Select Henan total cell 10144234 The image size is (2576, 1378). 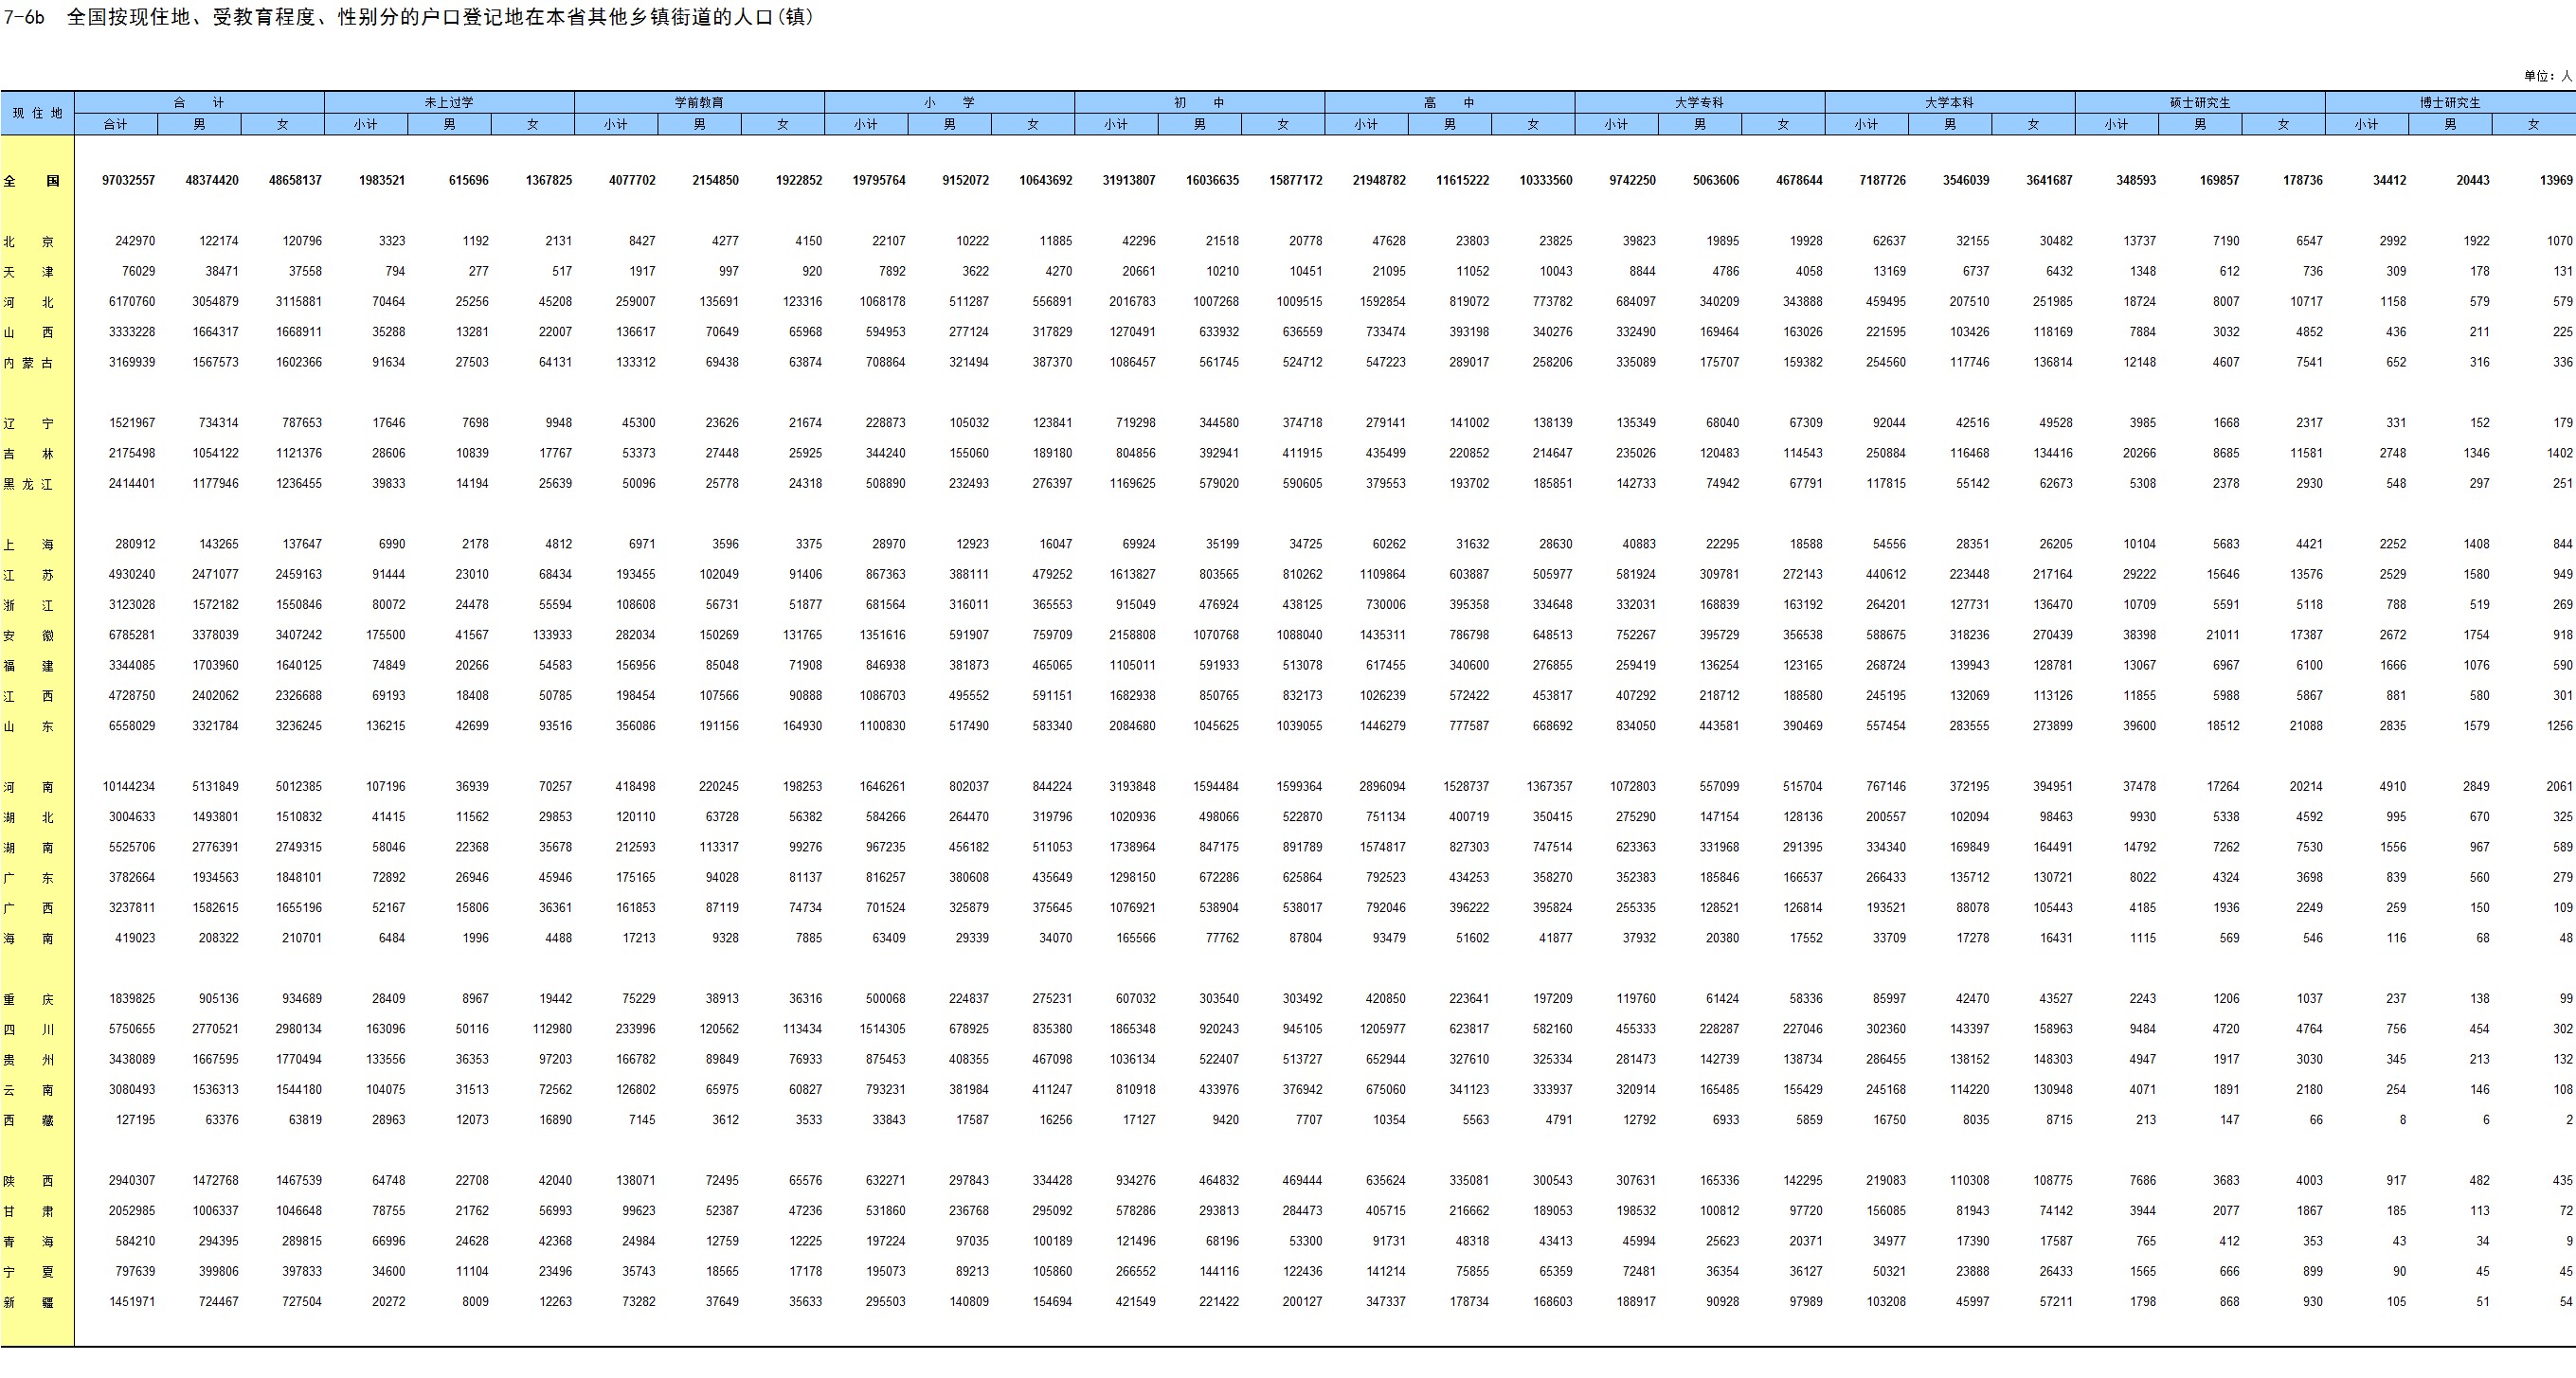(128, 787)
